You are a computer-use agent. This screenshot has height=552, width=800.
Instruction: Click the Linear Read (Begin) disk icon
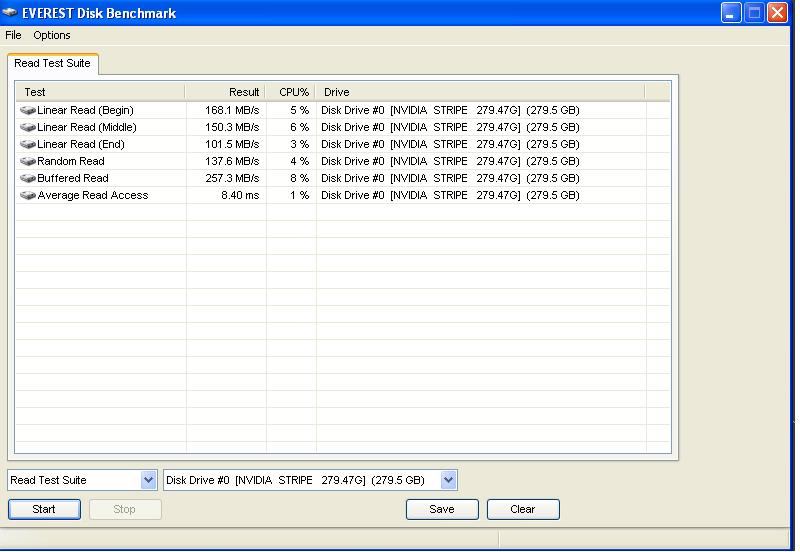click(x=28, y=110)
